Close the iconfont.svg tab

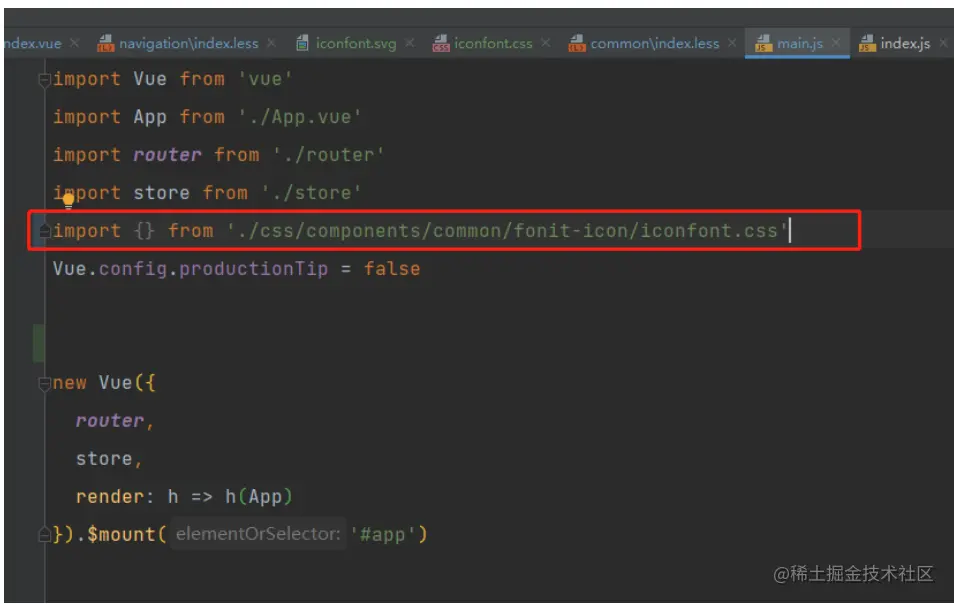coord(410,43)
